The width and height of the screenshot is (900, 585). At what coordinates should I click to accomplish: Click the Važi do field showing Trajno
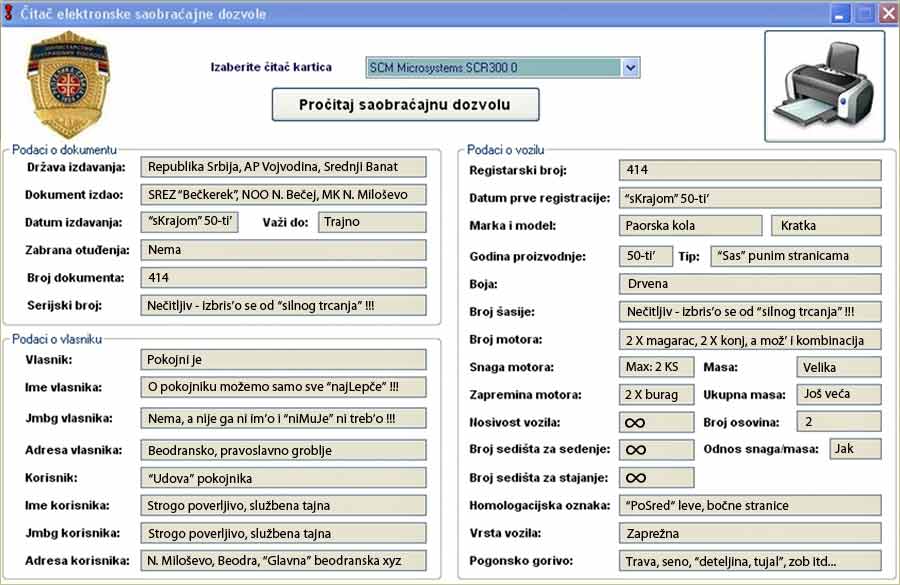tap(371, 222)
